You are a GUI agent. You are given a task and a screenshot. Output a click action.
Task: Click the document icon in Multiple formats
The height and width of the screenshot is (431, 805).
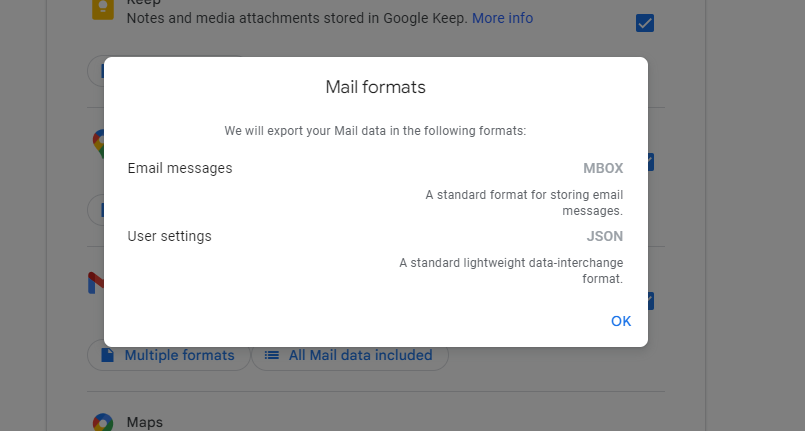point(107,355)
